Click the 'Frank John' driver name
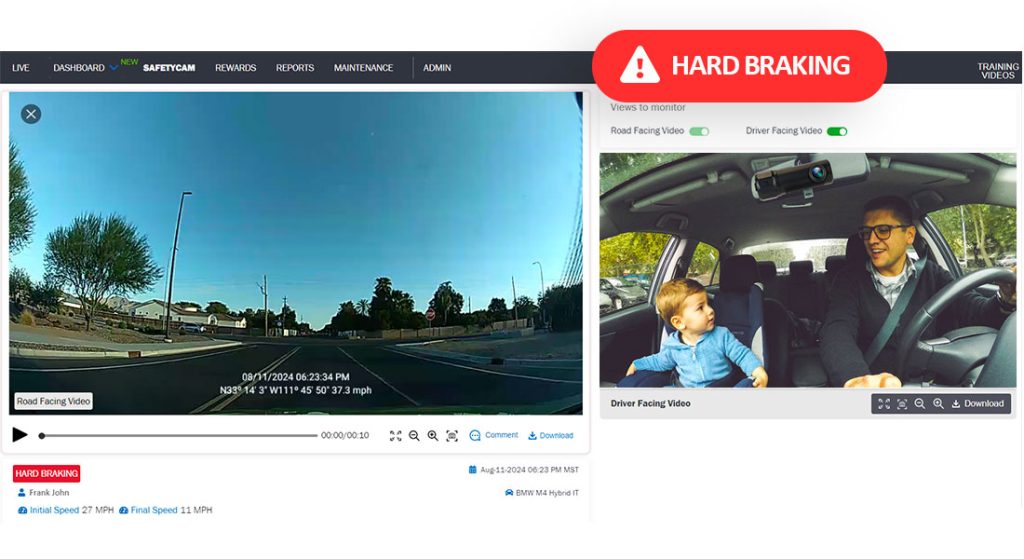 pyautogui.click(x=49, y=493)
